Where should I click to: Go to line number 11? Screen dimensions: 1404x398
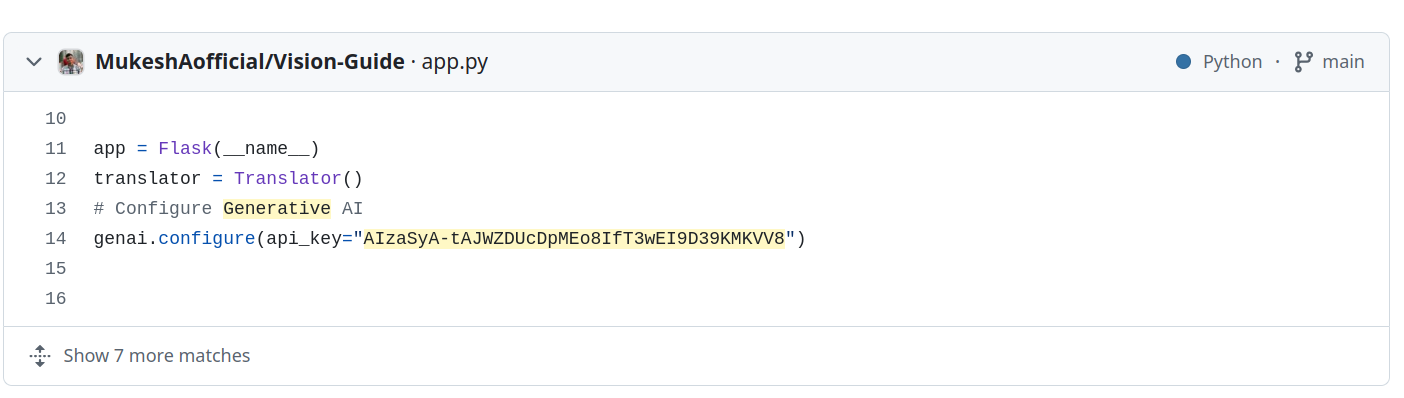[x=55, y=149]
